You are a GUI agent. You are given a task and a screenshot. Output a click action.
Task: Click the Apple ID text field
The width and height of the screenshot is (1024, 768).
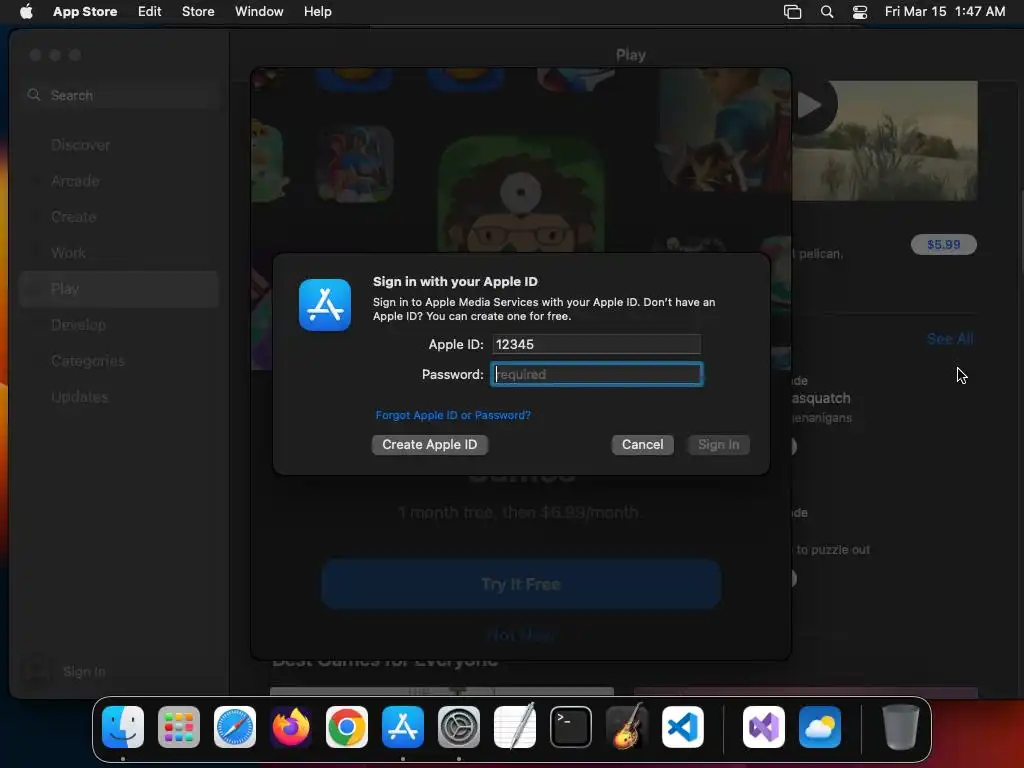tap(596, 344)
